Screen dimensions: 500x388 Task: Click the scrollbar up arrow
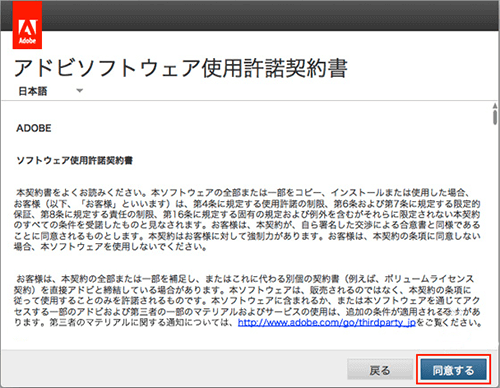[495, 106]
